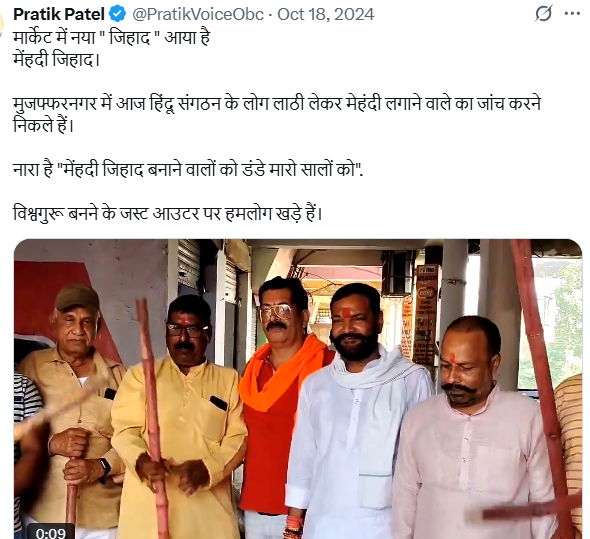Click the @PratikVoiceObc handle
590x539 pixels.
(197, 14)
